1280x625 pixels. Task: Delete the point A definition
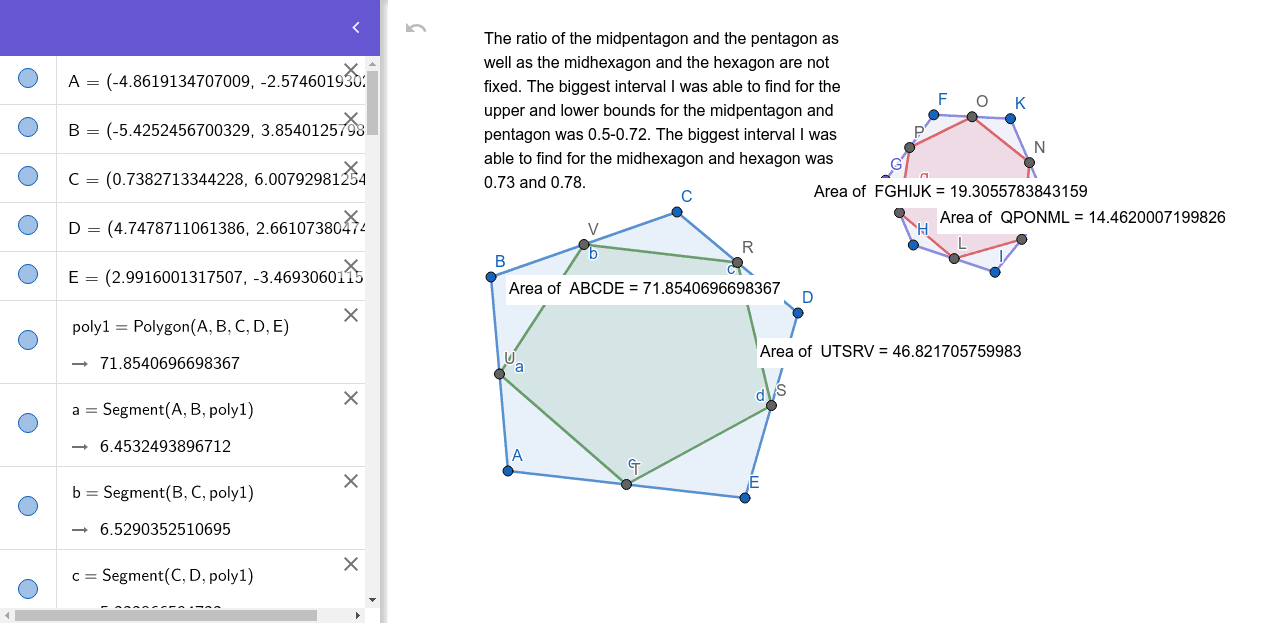350,72
